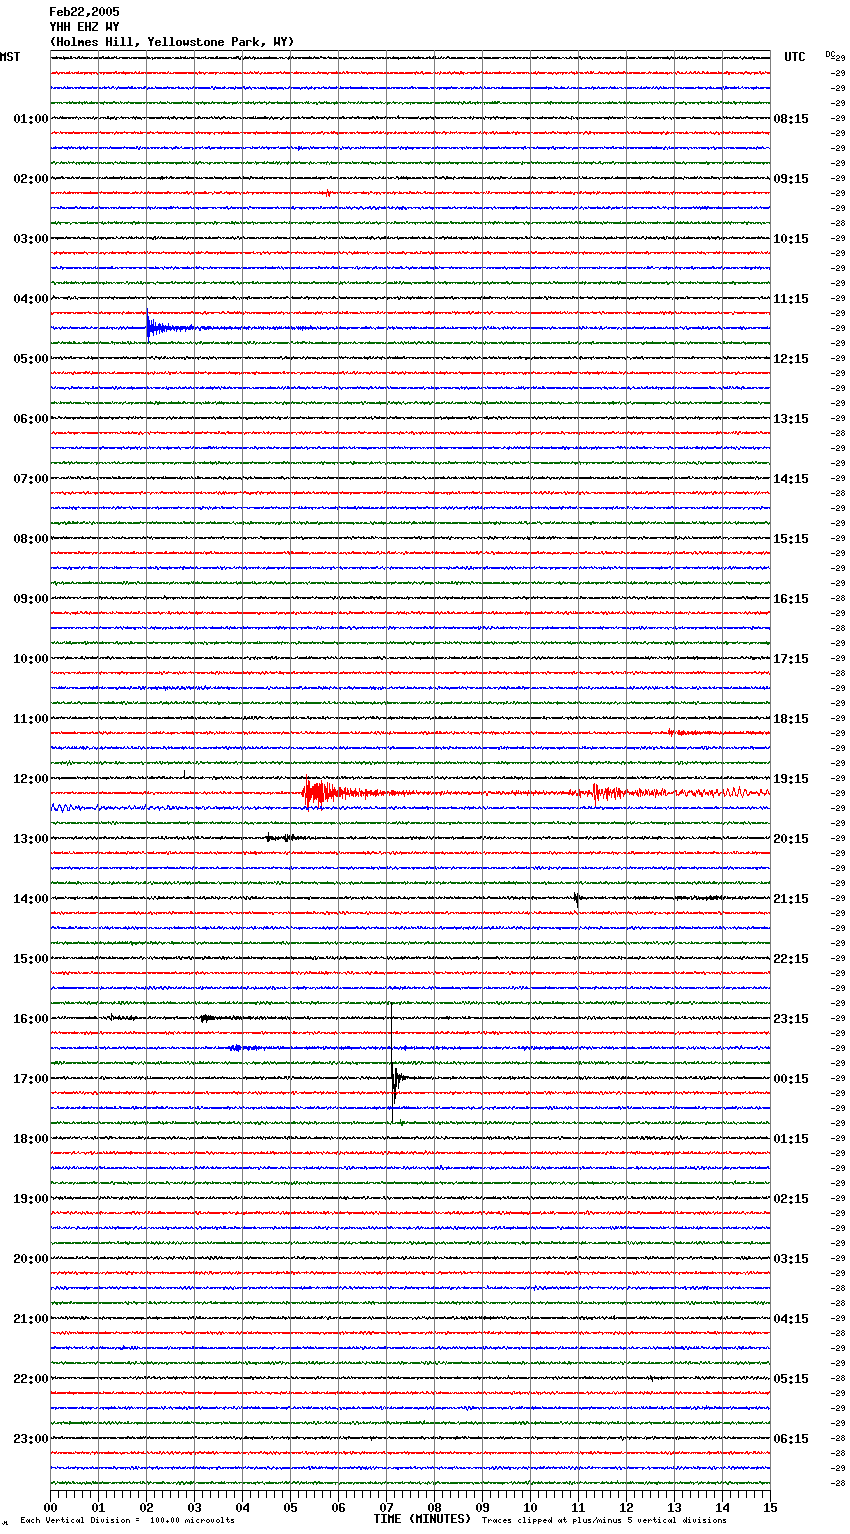Click the 09:00 MST time label
Viewport: 850px width, 1534px height.
31,599
